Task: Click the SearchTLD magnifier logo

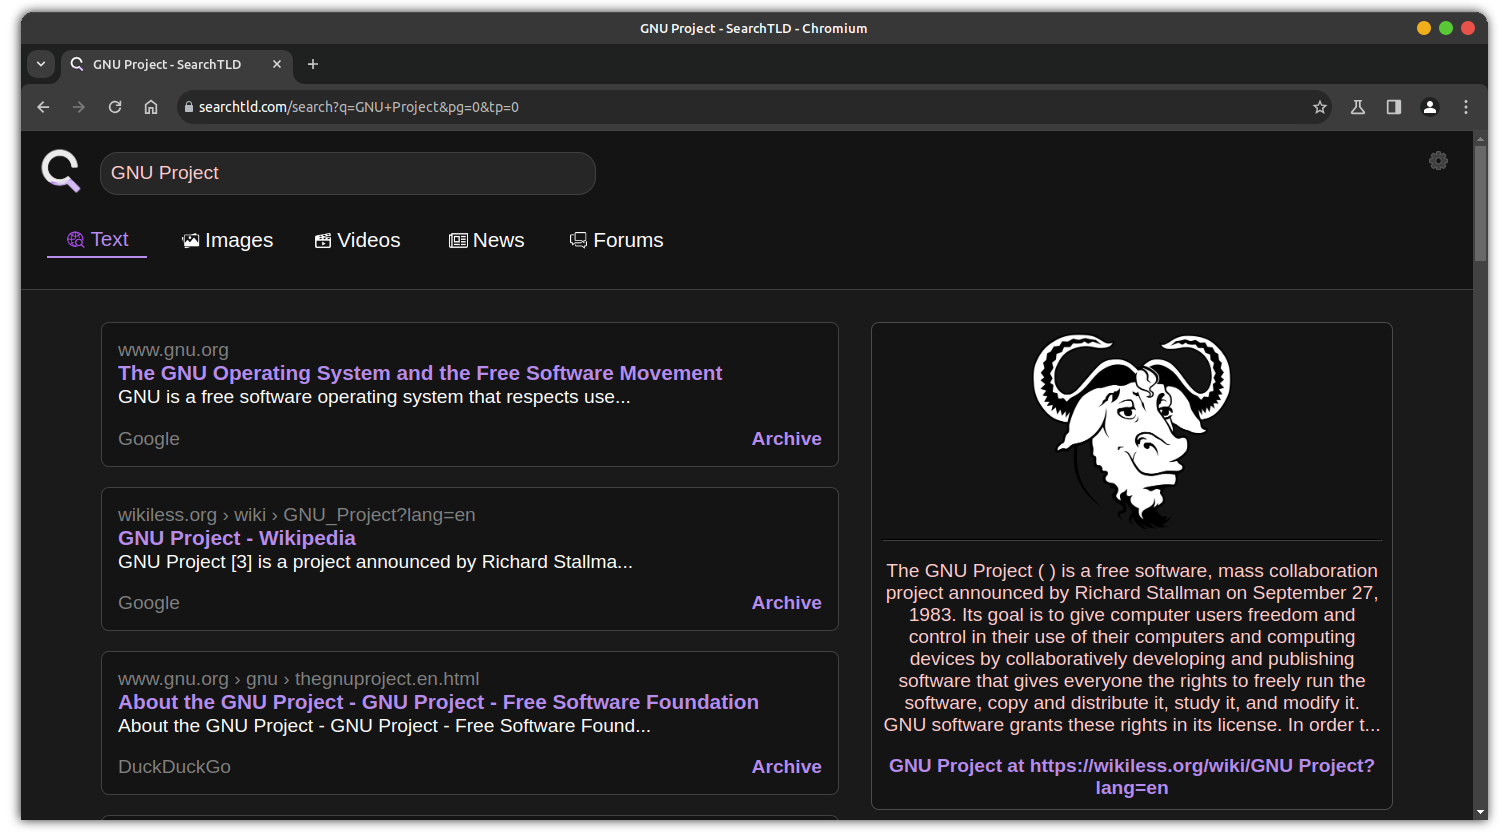Action: (60, 171)
